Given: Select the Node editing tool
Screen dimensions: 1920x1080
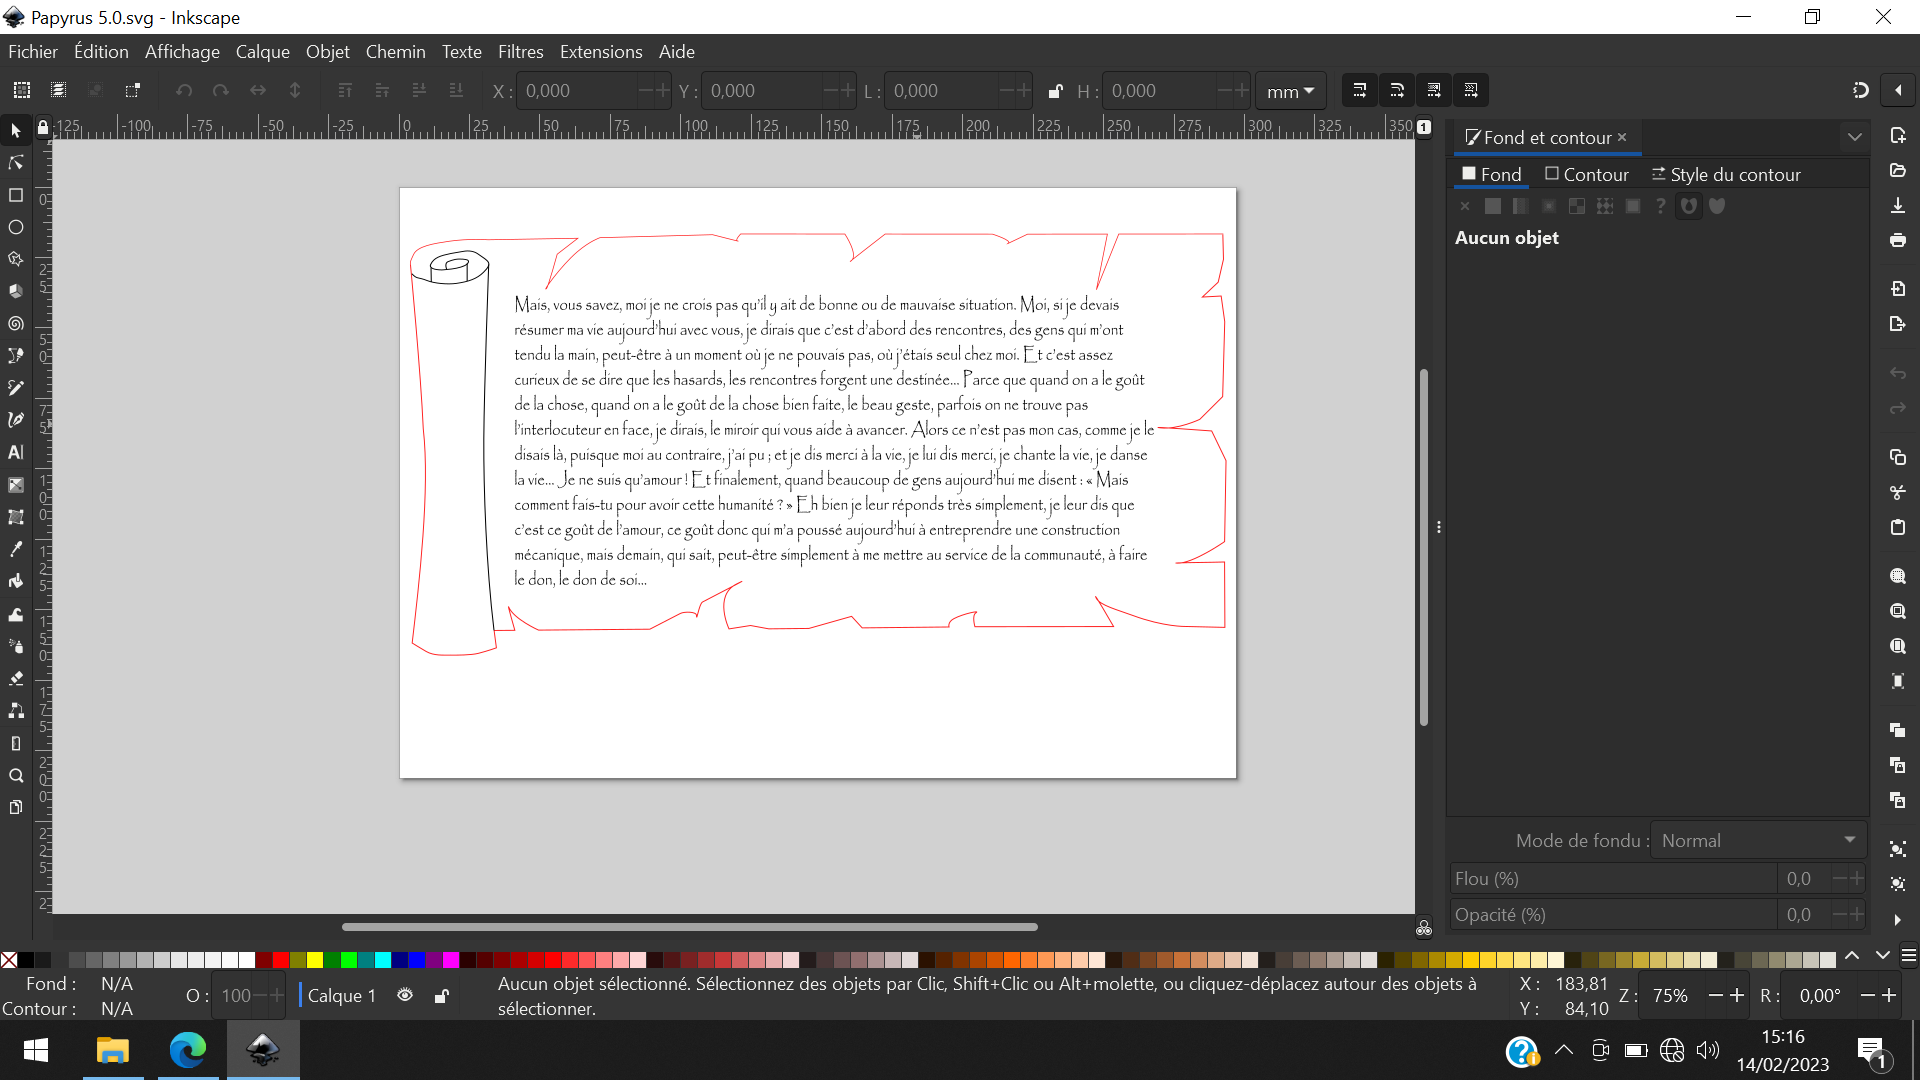Looking at the screenshot, I should coord(16,163).
